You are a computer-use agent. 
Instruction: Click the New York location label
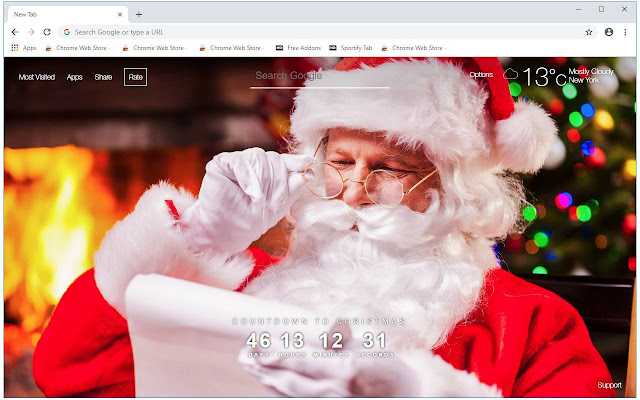click(x=584, y=80)
